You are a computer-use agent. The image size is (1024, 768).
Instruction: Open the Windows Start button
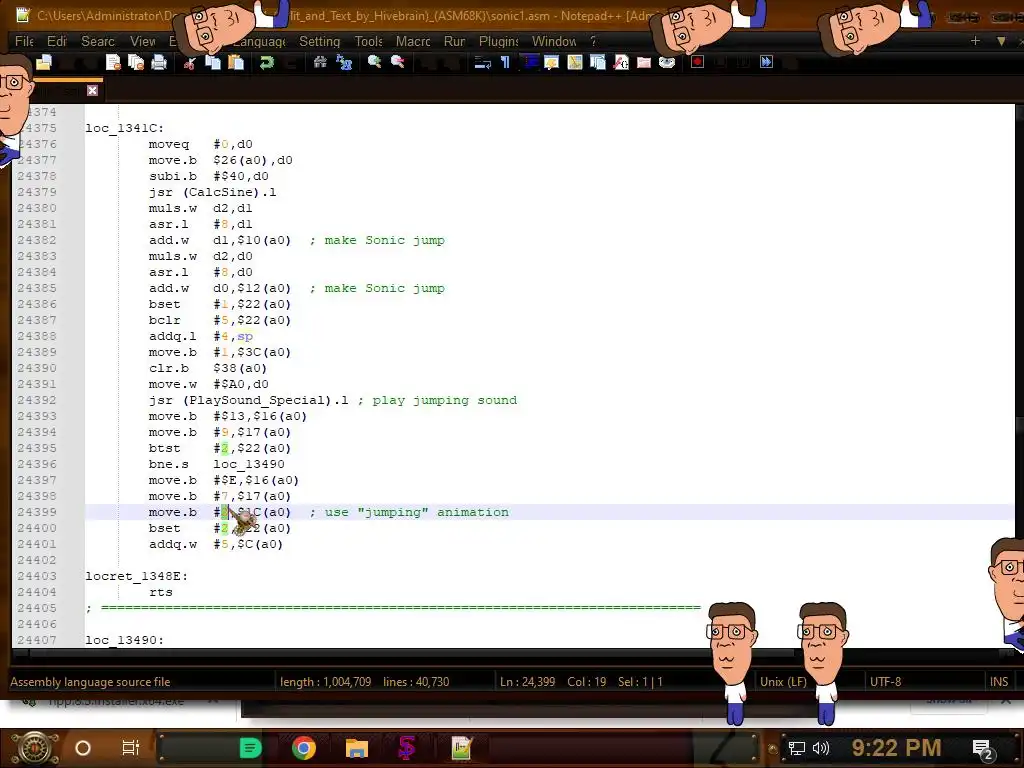tap(34, 748)
